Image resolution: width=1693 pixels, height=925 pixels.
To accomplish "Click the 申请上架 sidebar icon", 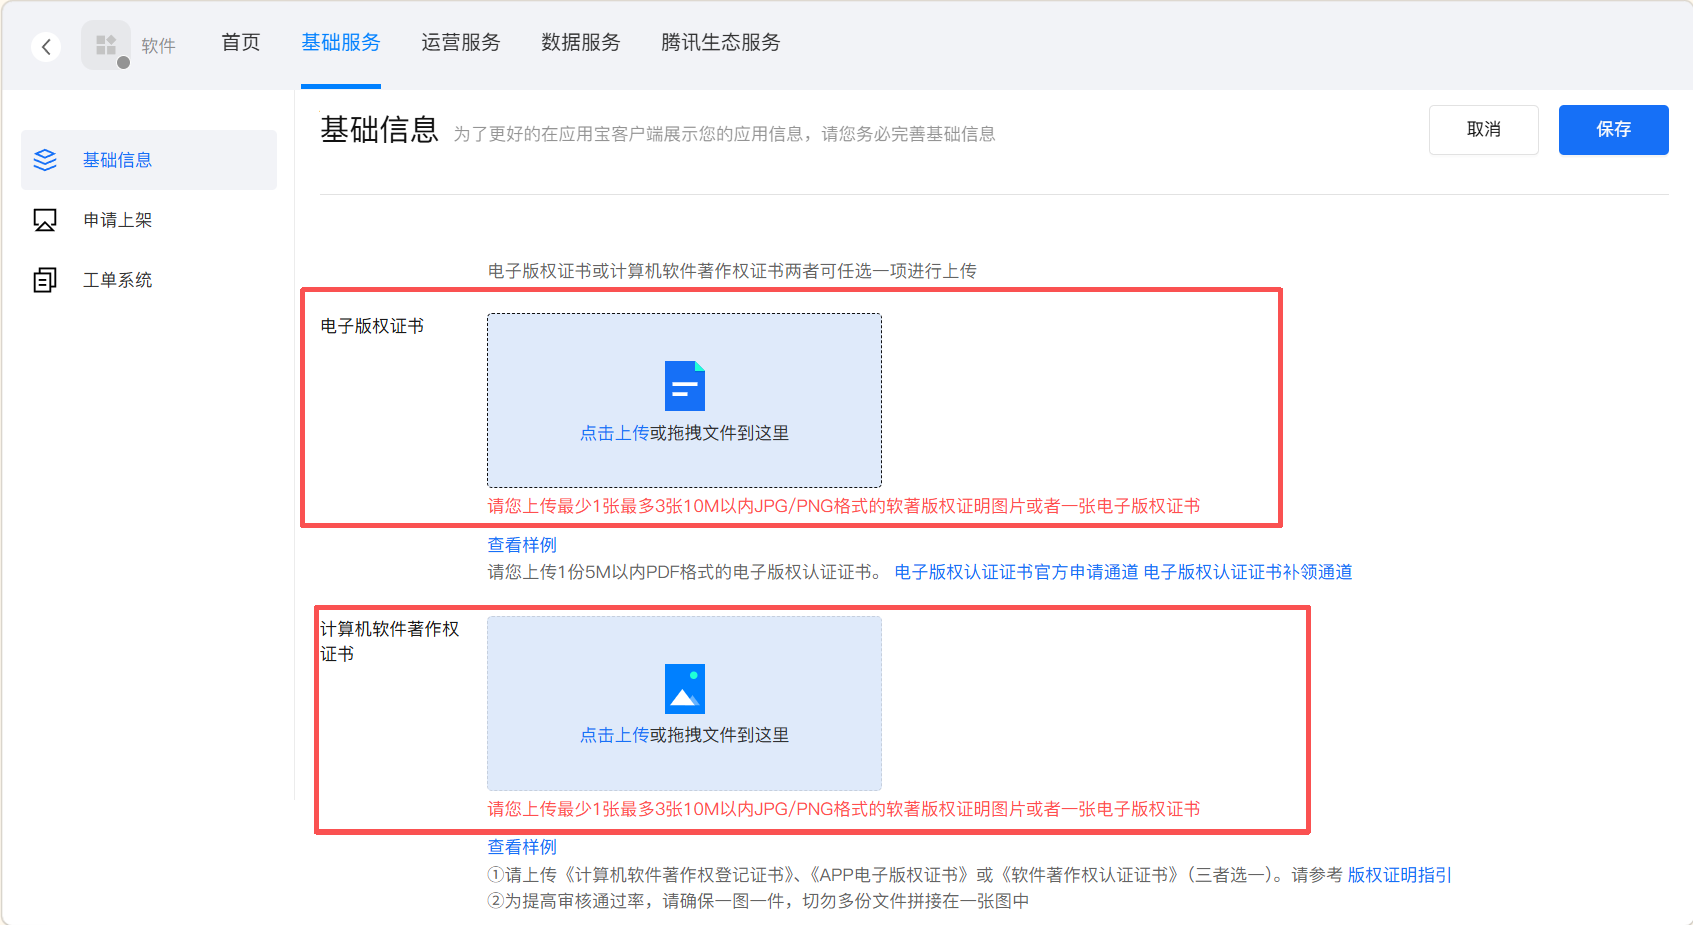I will point(45,220).
